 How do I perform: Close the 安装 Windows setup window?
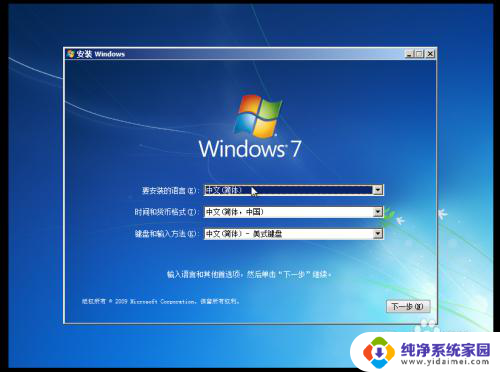coord(430,54)
